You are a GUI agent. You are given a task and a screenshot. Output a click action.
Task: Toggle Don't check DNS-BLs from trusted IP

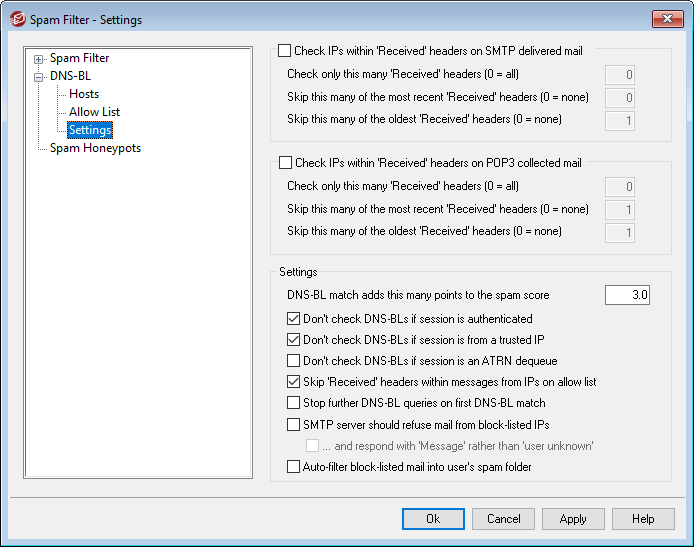(x=293, y=340)
